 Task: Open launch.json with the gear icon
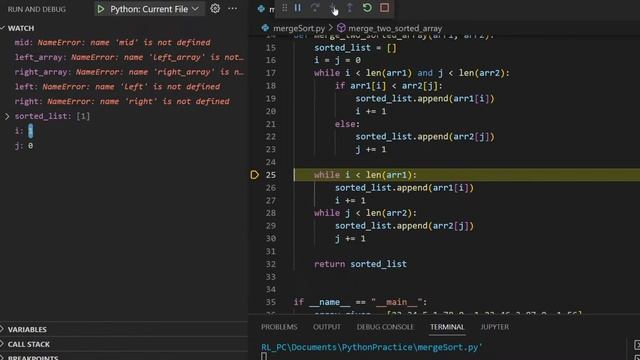(215, 9)
